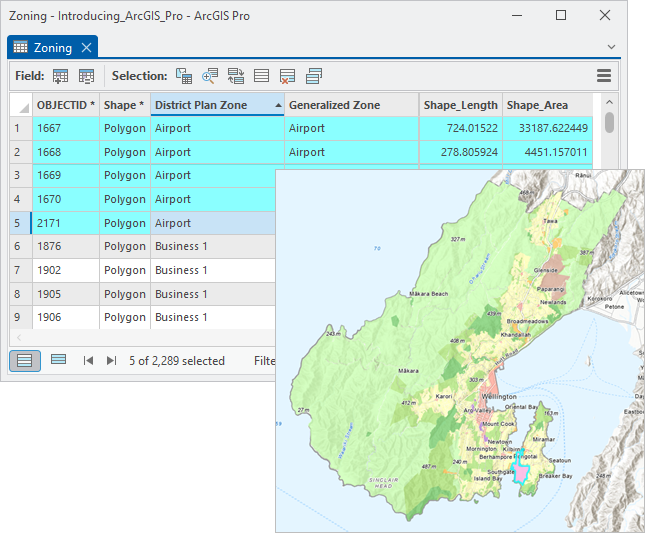Screen dimensions: 645x533
Task: Toggle Show Selected Records view
Action: pos(58,360)
